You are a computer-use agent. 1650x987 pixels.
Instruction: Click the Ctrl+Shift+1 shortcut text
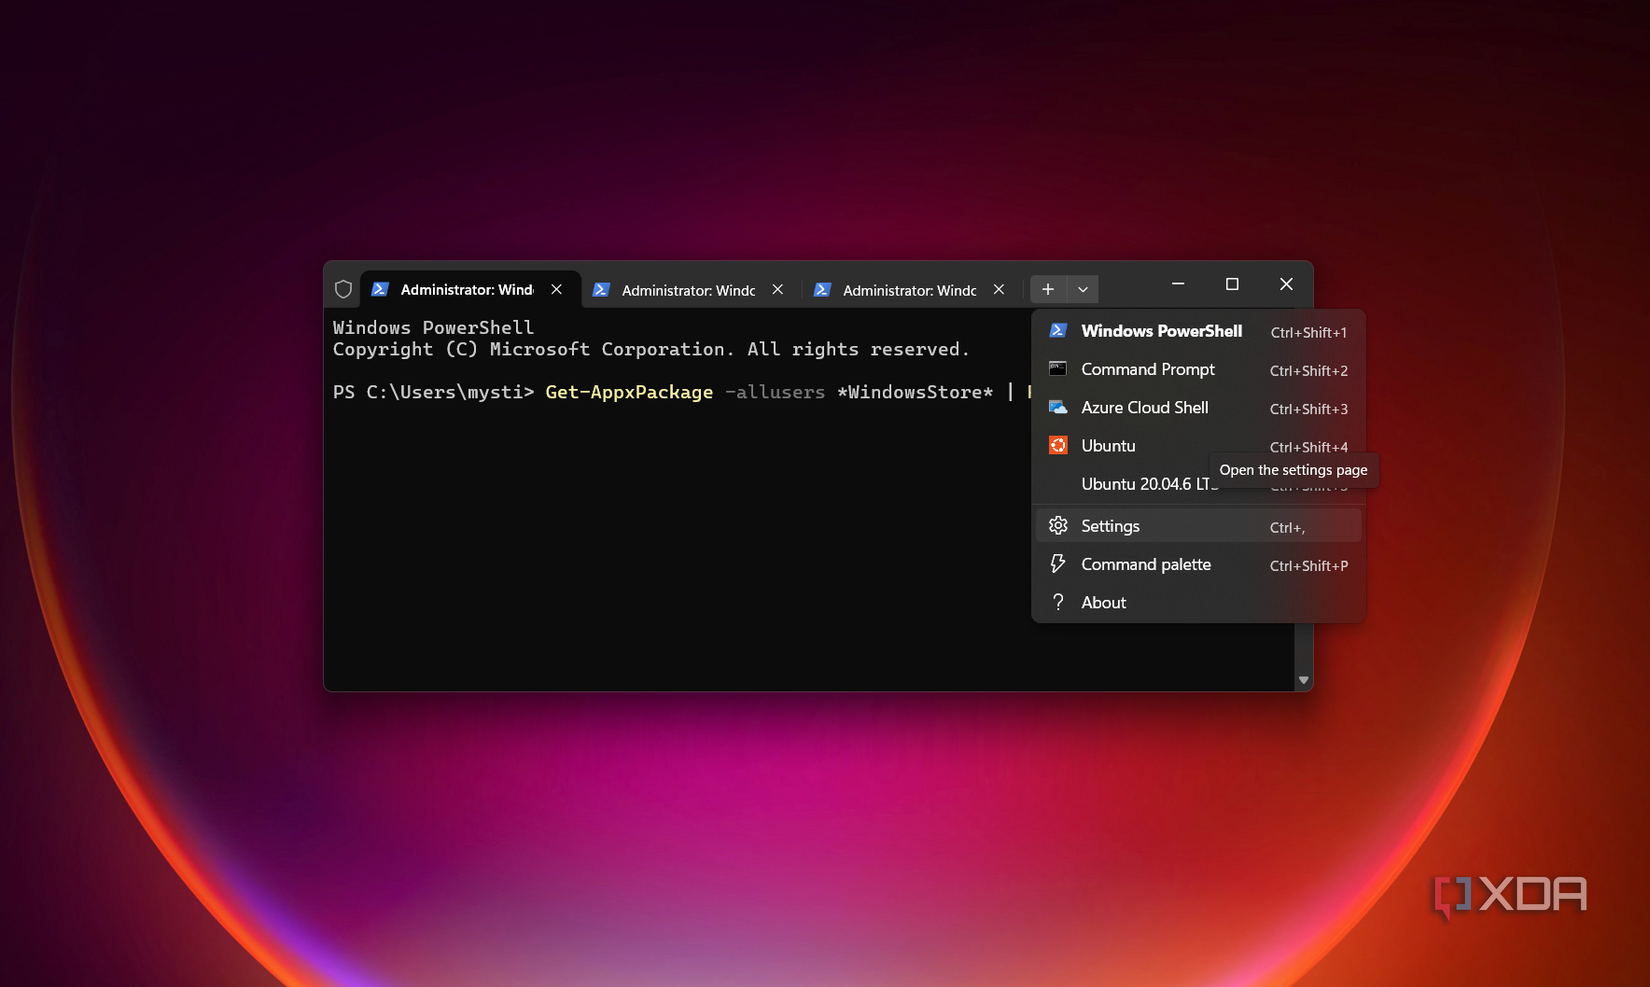(x=1308, y=332)
